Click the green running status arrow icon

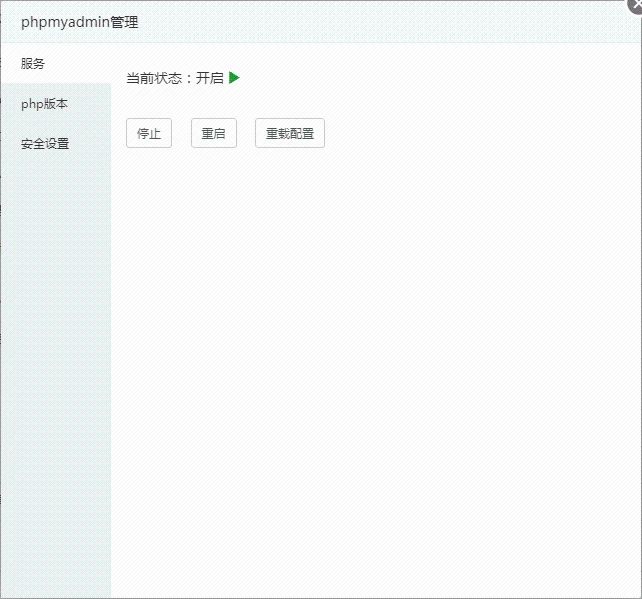coord(234,78)
